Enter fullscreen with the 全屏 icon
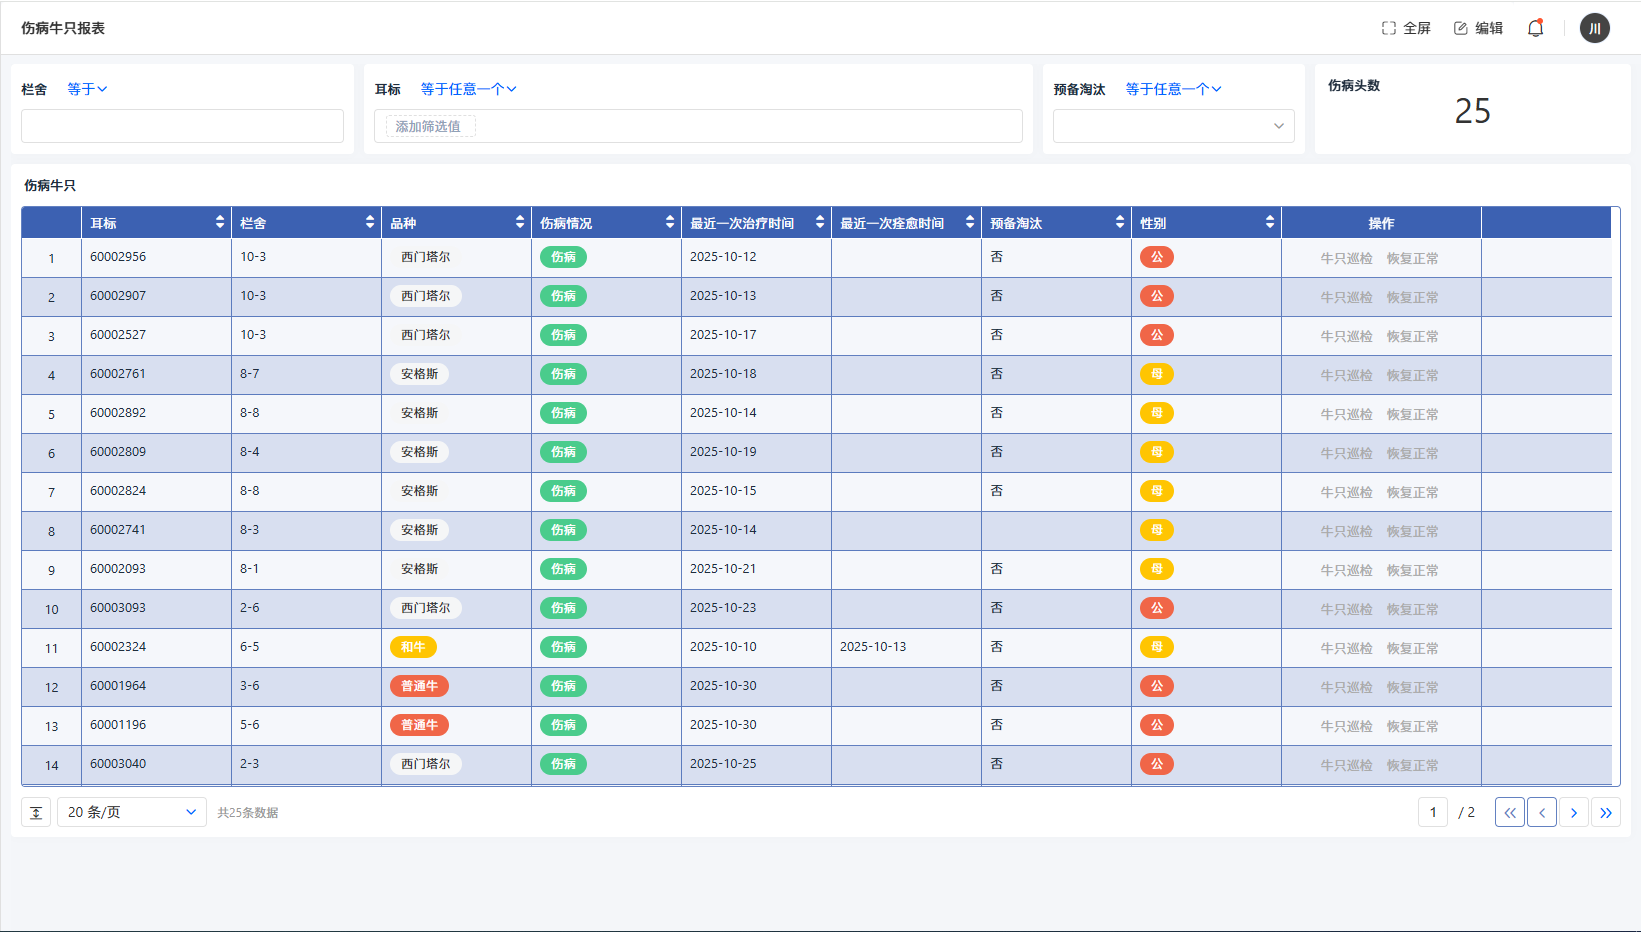1641x932 pixels. (x=1389, y=28)
